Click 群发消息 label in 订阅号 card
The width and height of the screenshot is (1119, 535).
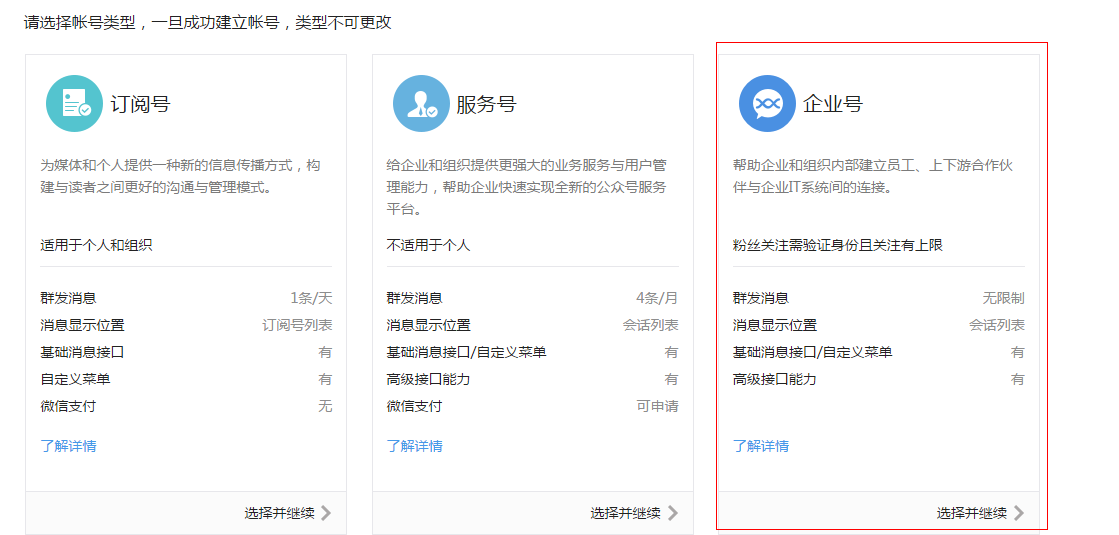pyautogui.click(x=69, y=298)
